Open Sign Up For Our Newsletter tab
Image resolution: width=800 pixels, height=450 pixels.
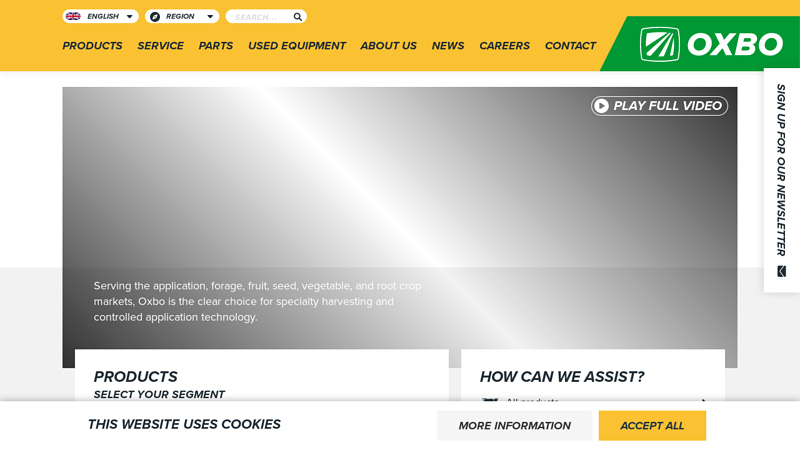(x=781, y=170)
